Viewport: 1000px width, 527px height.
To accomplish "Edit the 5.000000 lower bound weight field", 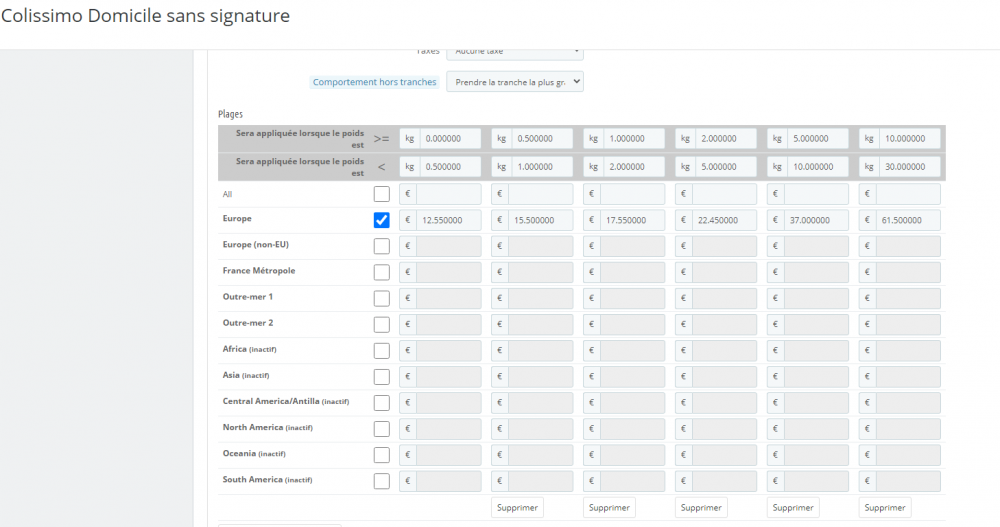I will click(x=818, y=138).
